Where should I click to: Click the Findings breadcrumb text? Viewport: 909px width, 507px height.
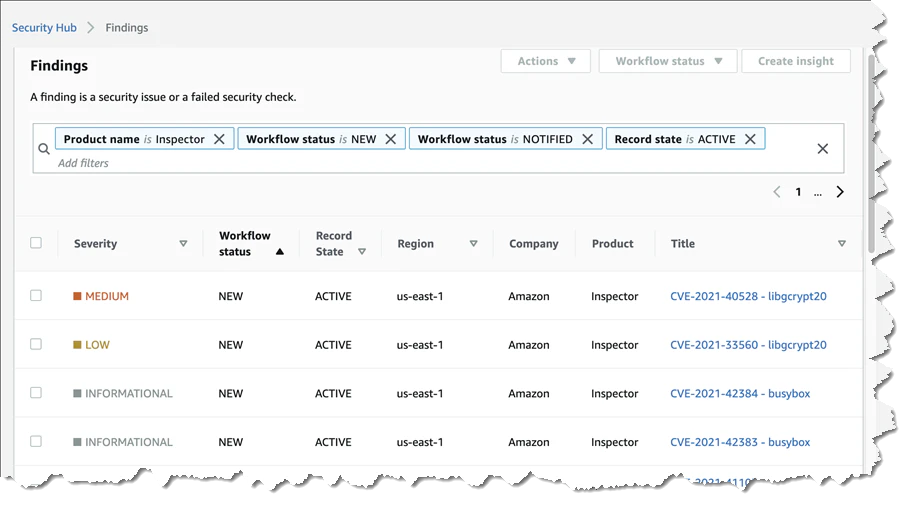coord(126,28)
